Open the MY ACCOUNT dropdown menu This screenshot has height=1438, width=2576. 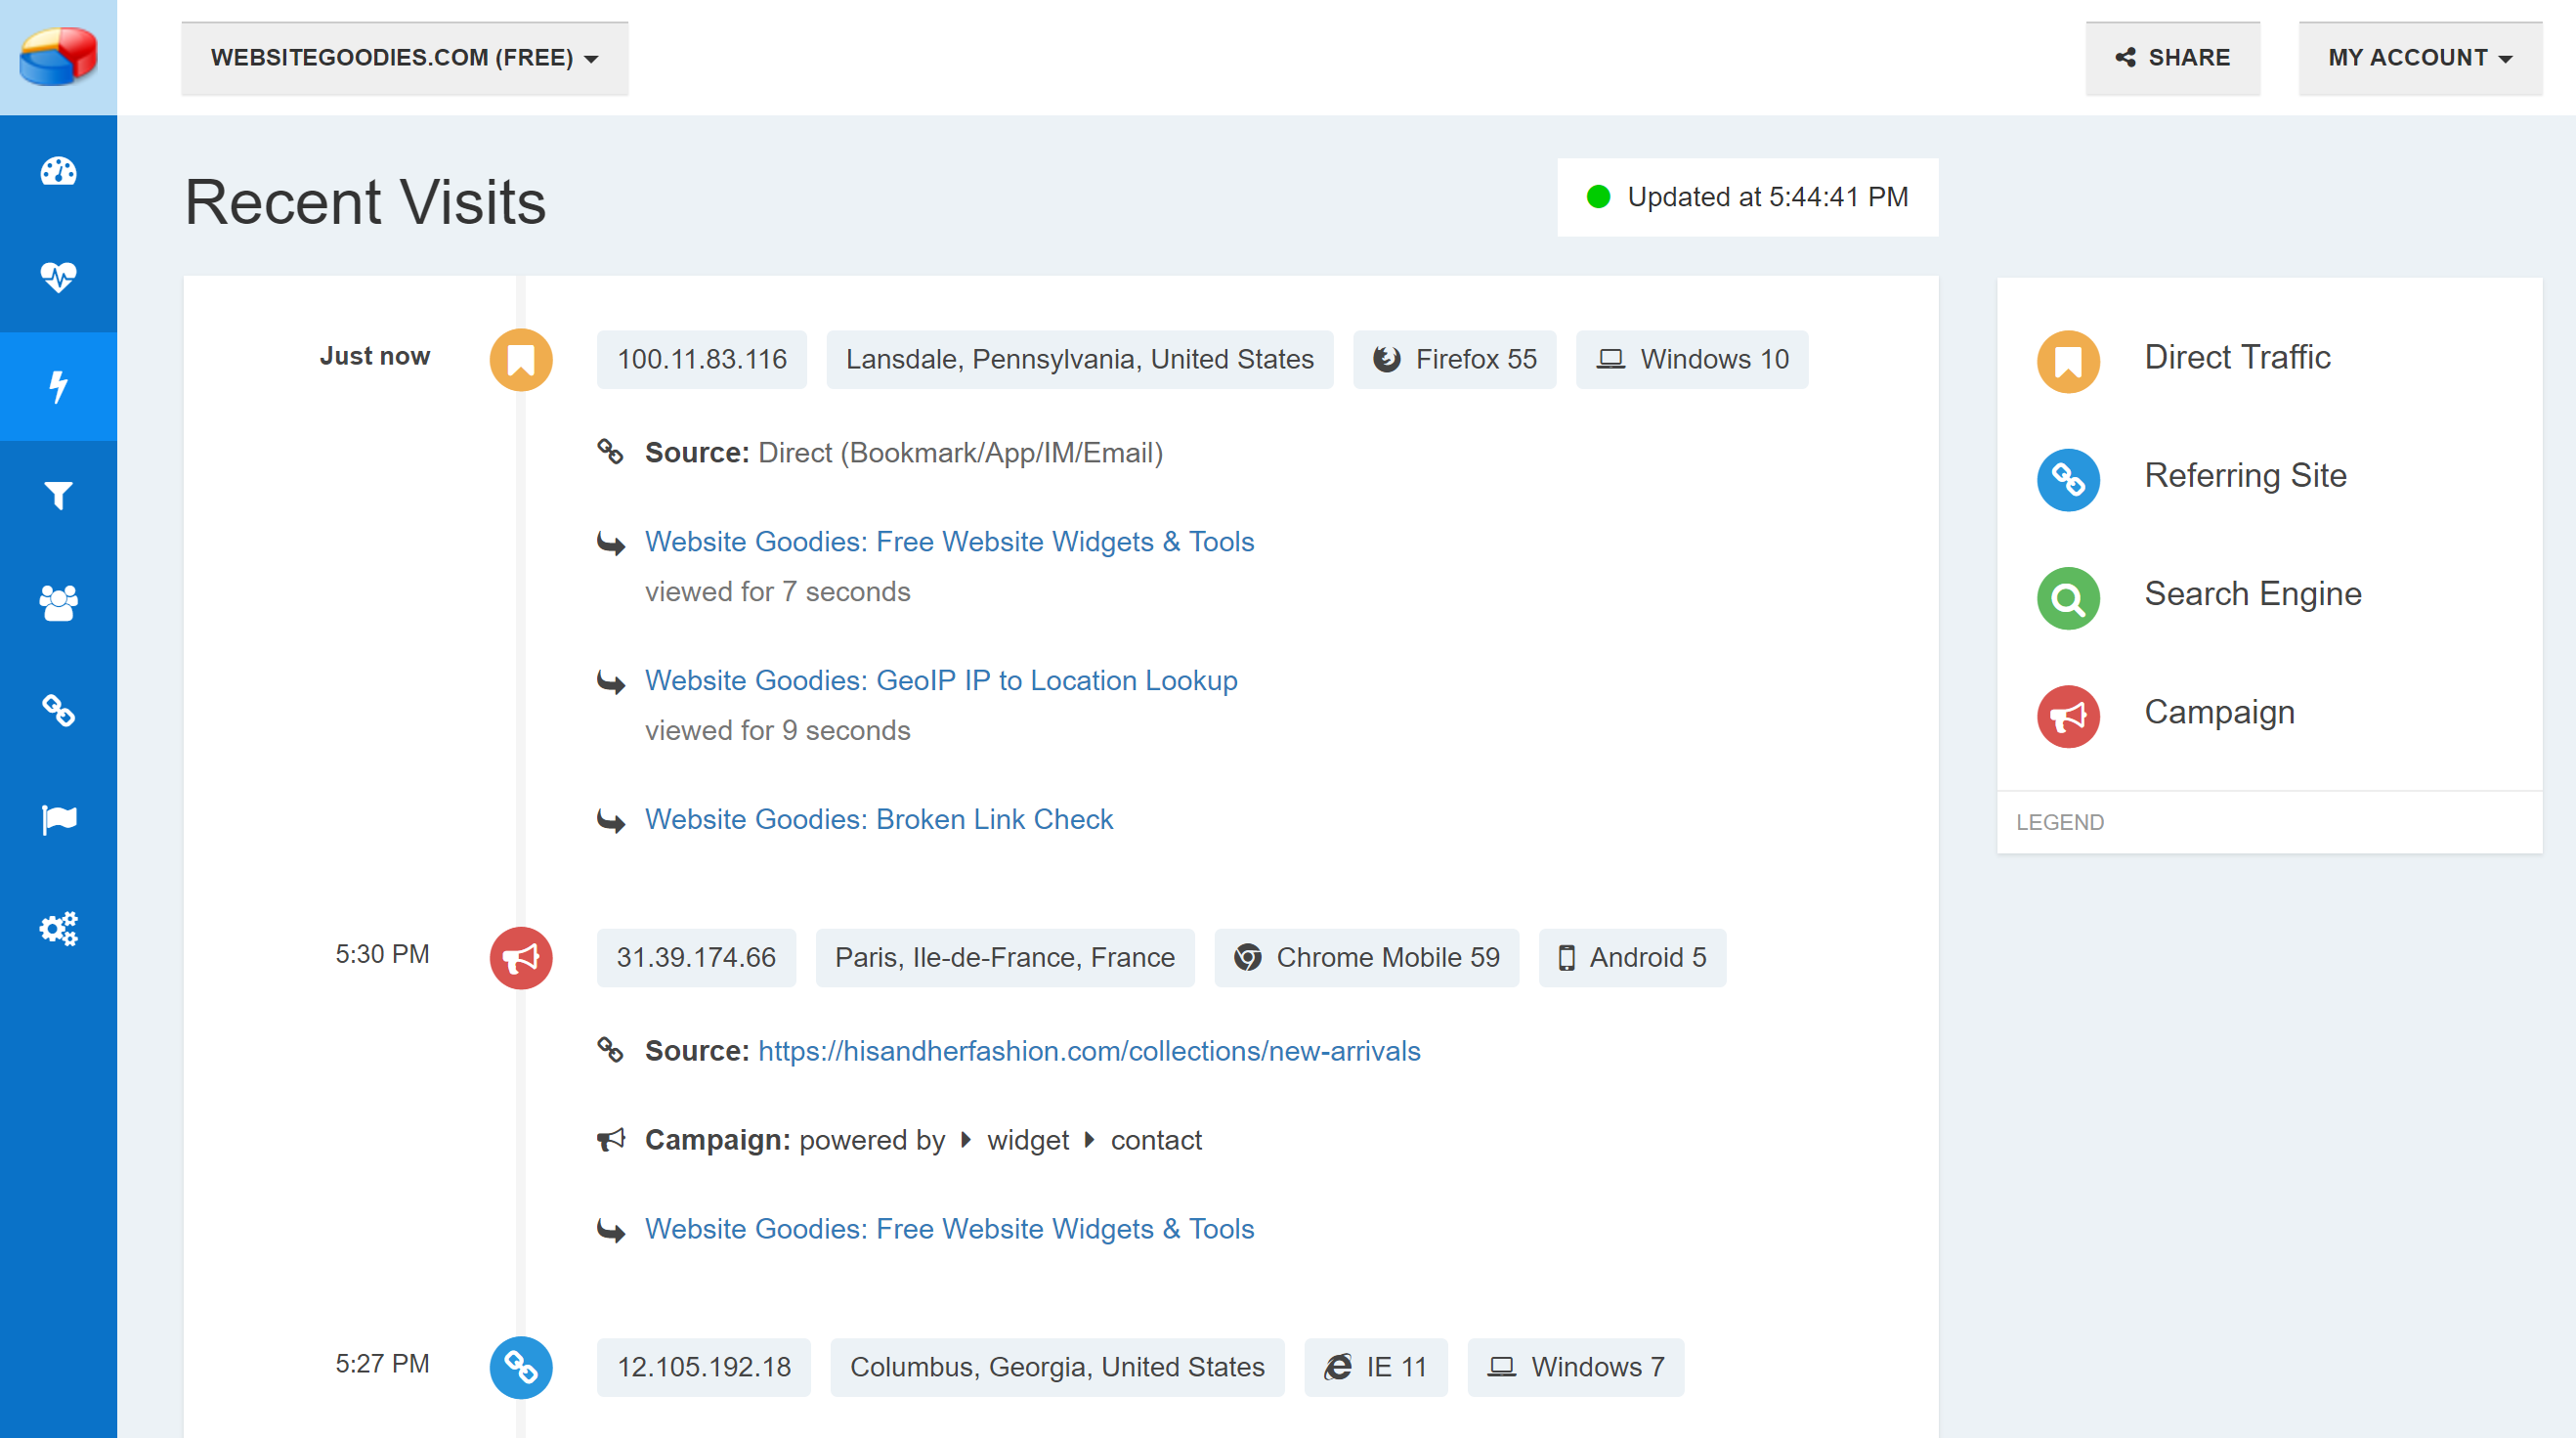[2419, 58]
